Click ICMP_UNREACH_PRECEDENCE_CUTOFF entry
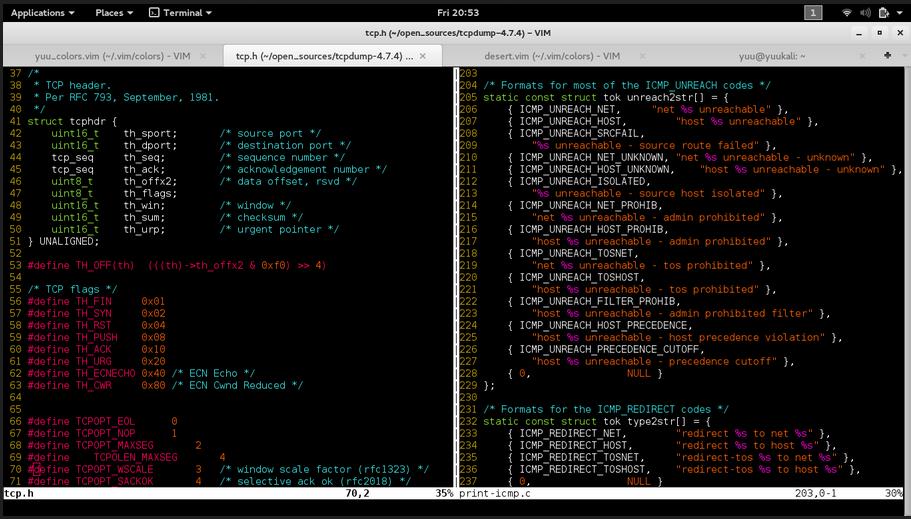 [608, 349]
